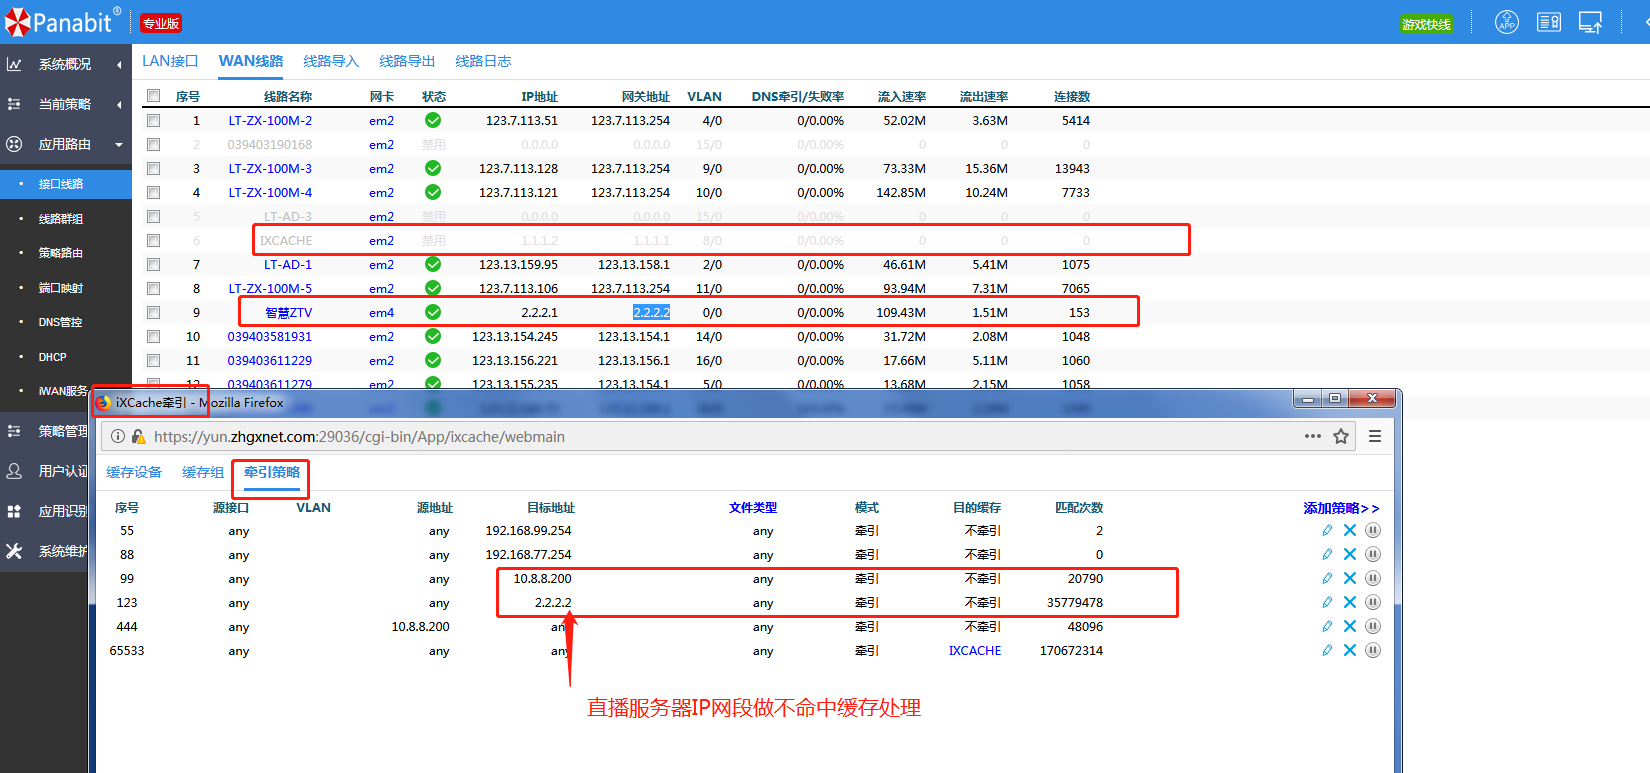Expand the 系统概况 sidebar section
Image resolution: width=1650 pixels, height=773 pixels.
pyautogui.click(x=65, y=64)
